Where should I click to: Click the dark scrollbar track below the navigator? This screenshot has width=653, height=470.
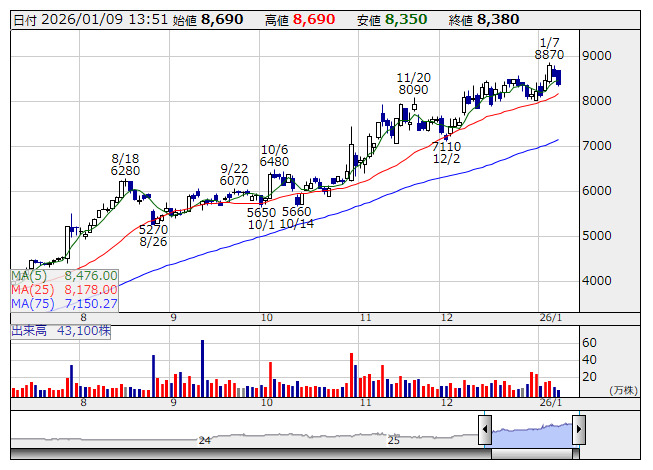tap(251, 454)
